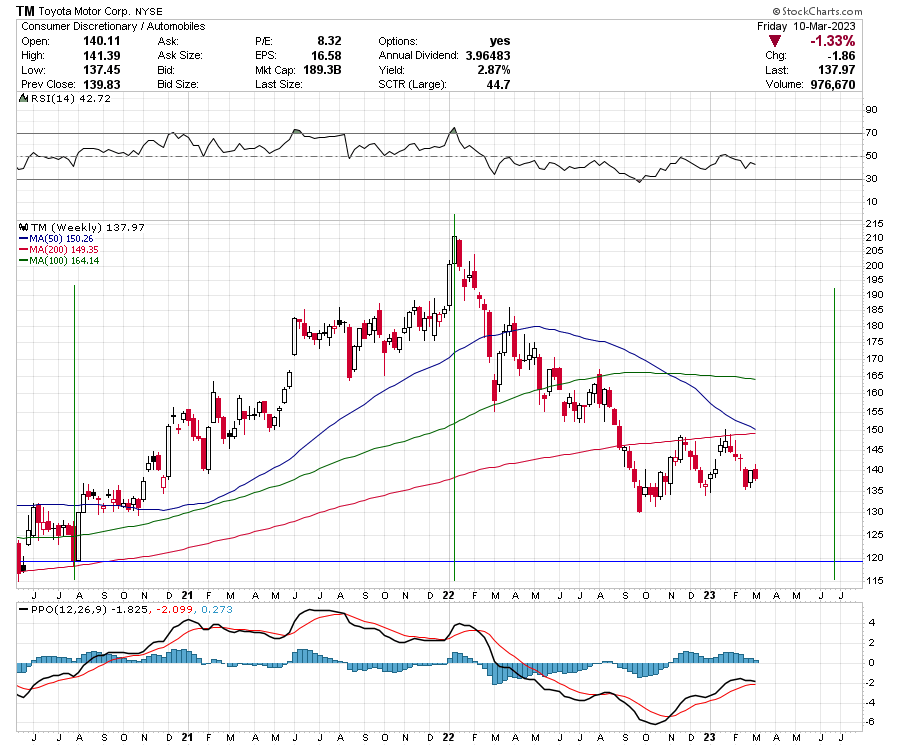Click the Open value 140.11
The width and height of the screenshot is (900, 746).
pos(102,41)
